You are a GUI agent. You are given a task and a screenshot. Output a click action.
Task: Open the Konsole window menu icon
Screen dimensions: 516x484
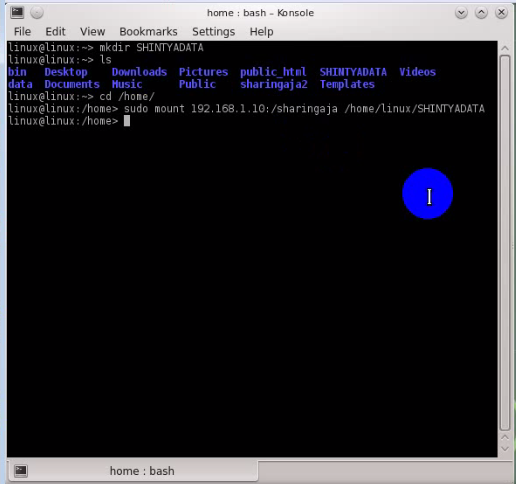click(x=17, y=13)
